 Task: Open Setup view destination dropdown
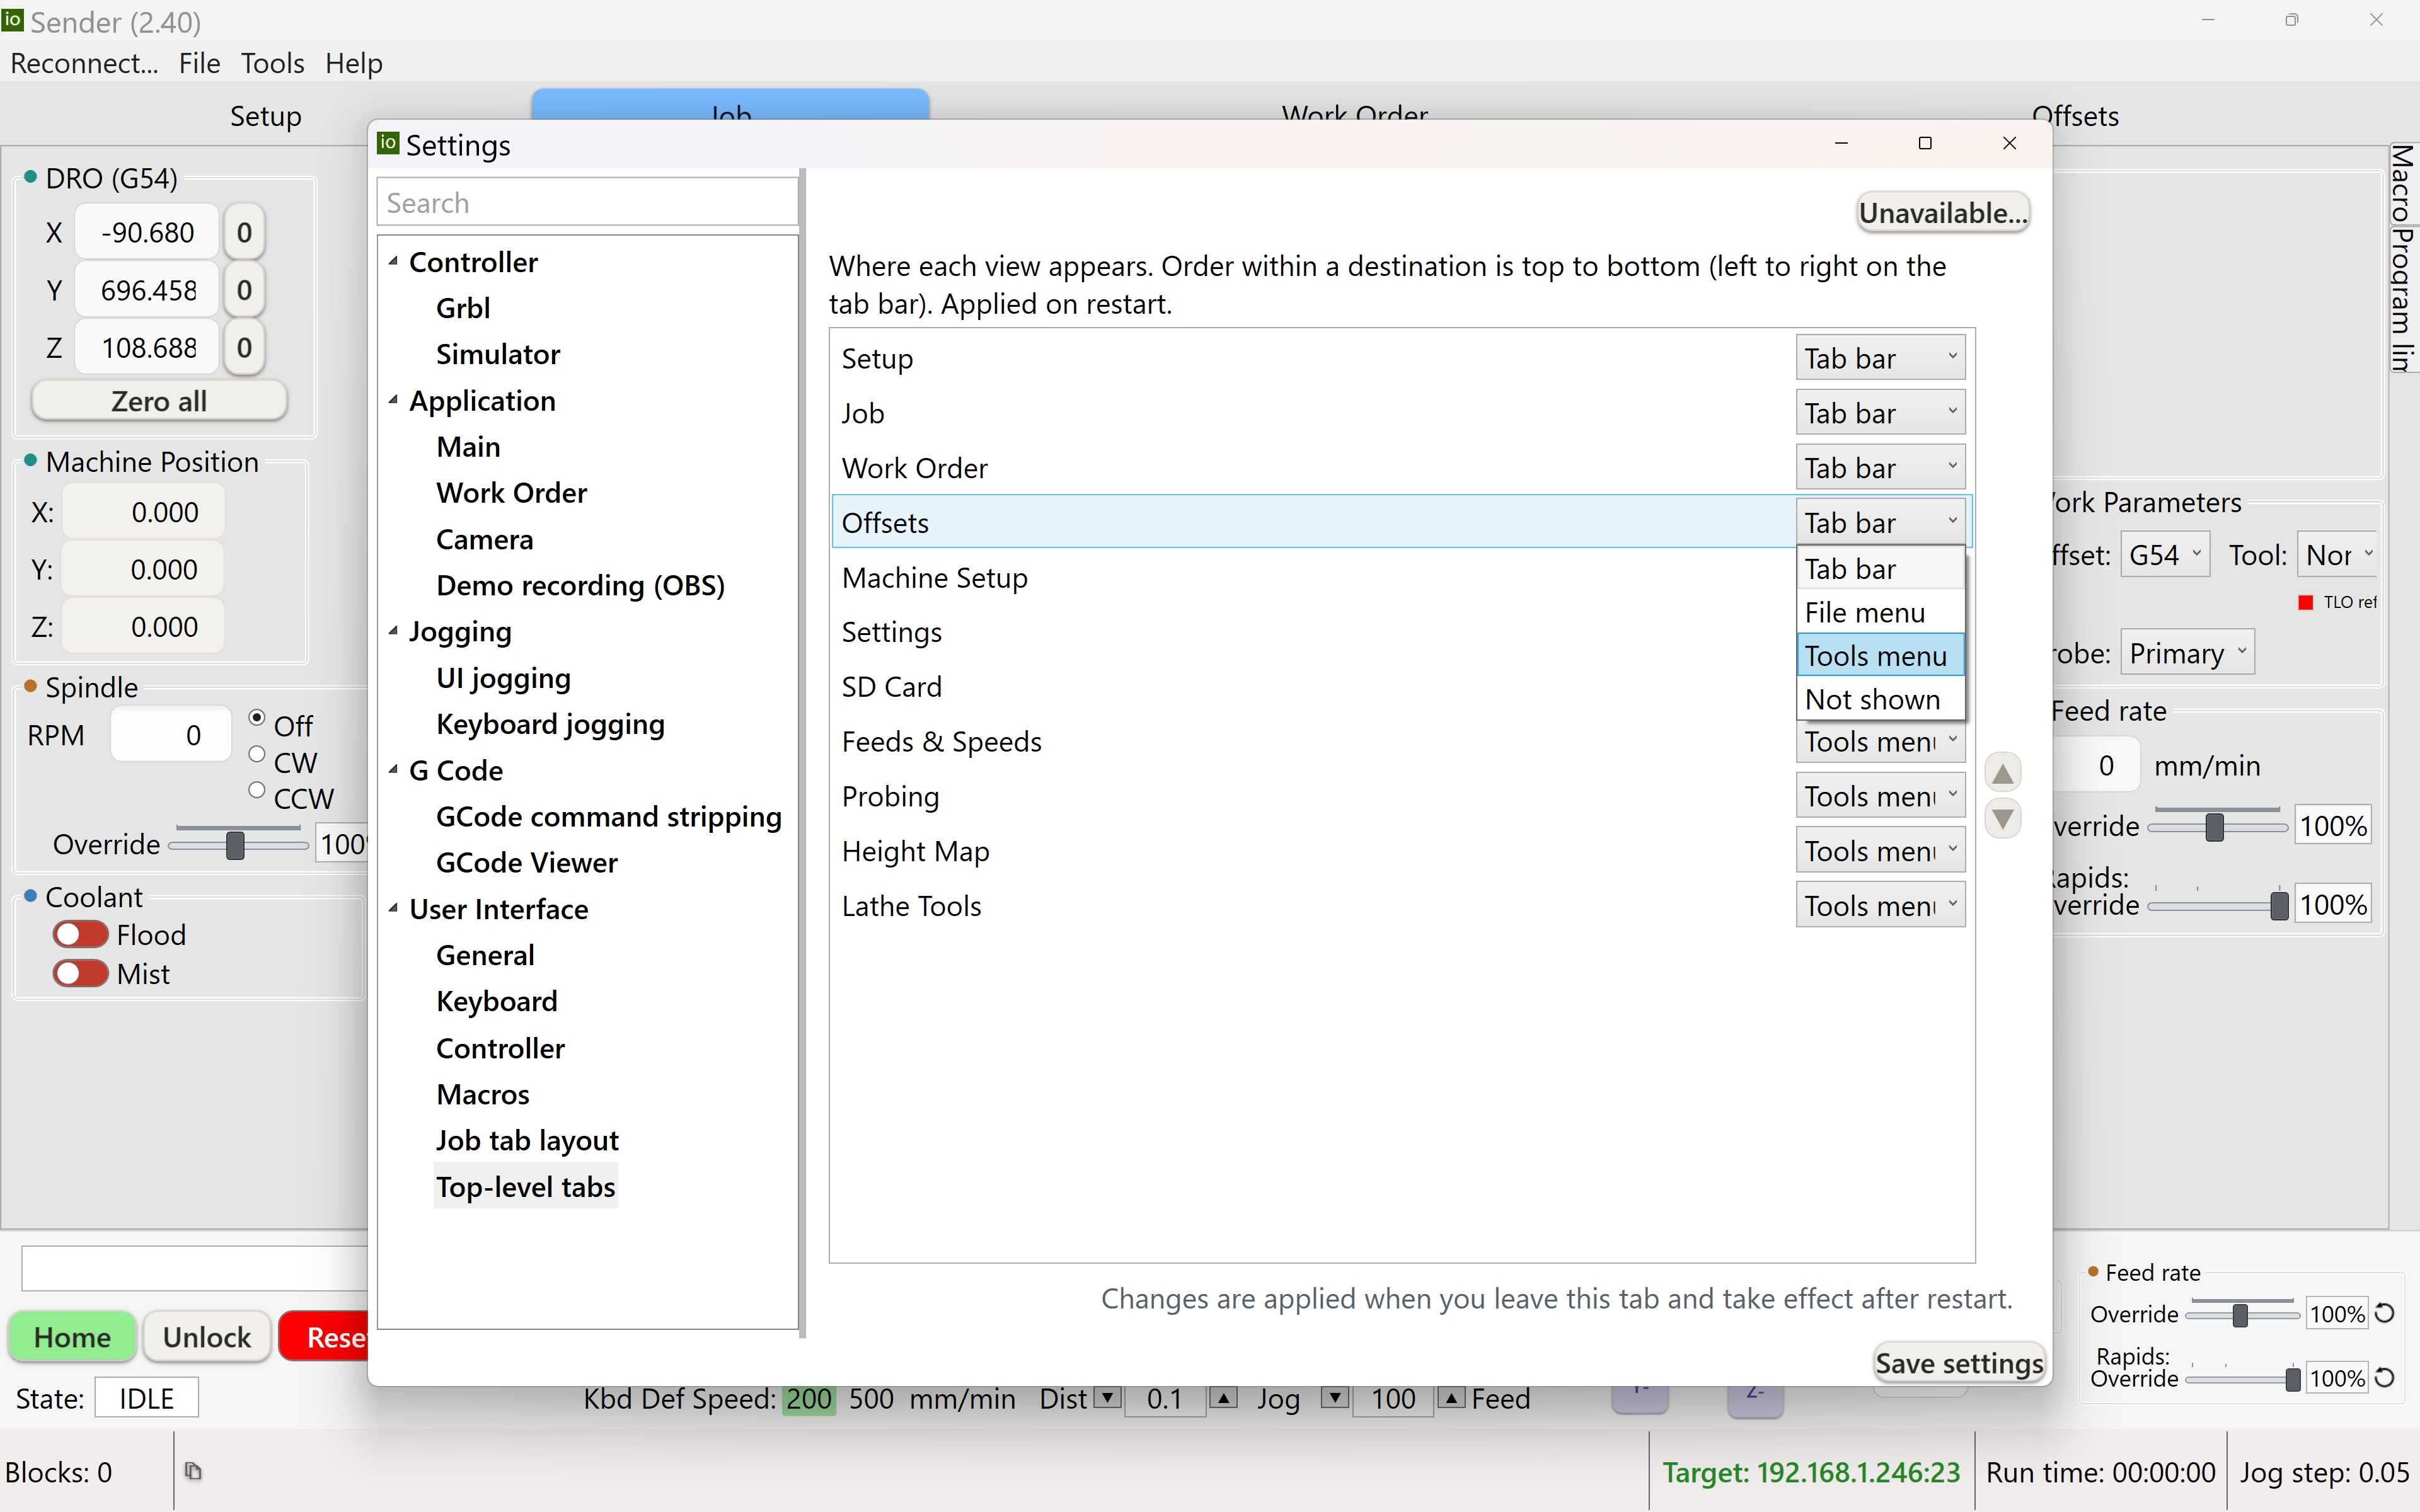coord(1880,358)
